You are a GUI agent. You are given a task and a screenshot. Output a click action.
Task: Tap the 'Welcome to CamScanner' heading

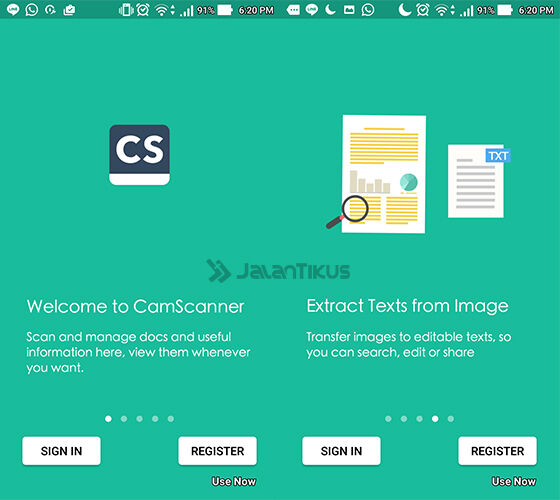tap(136, 306)
